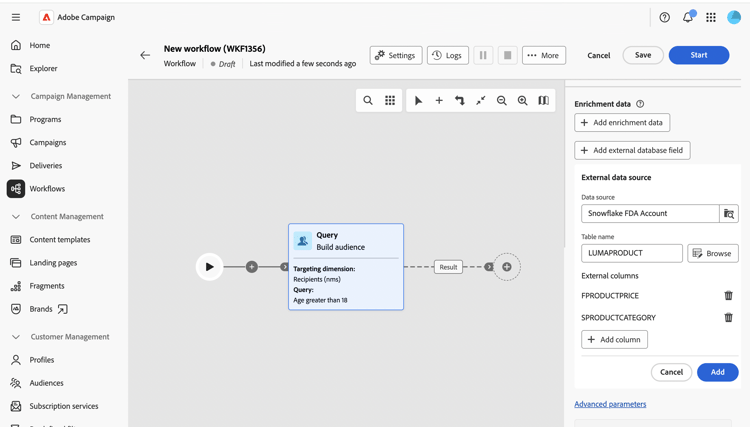Click the Table name field LUMAPRODUCT

pos(632,253)
